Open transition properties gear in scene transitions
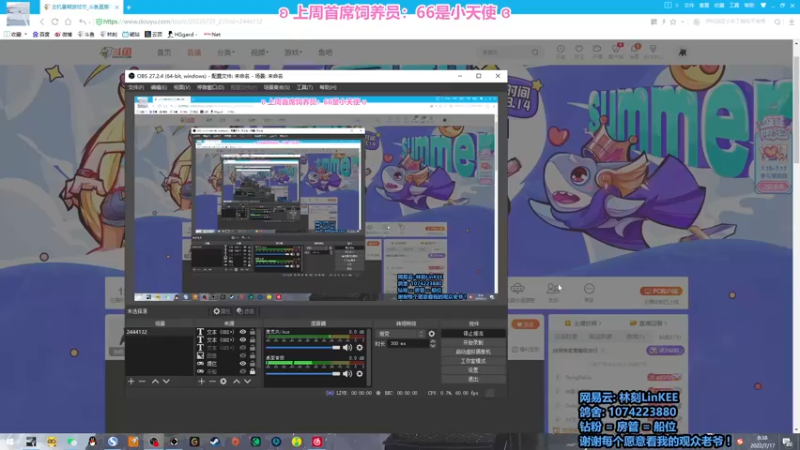Image resolution: width=800 pixels, height=450 pixels. tap(432, 334)
